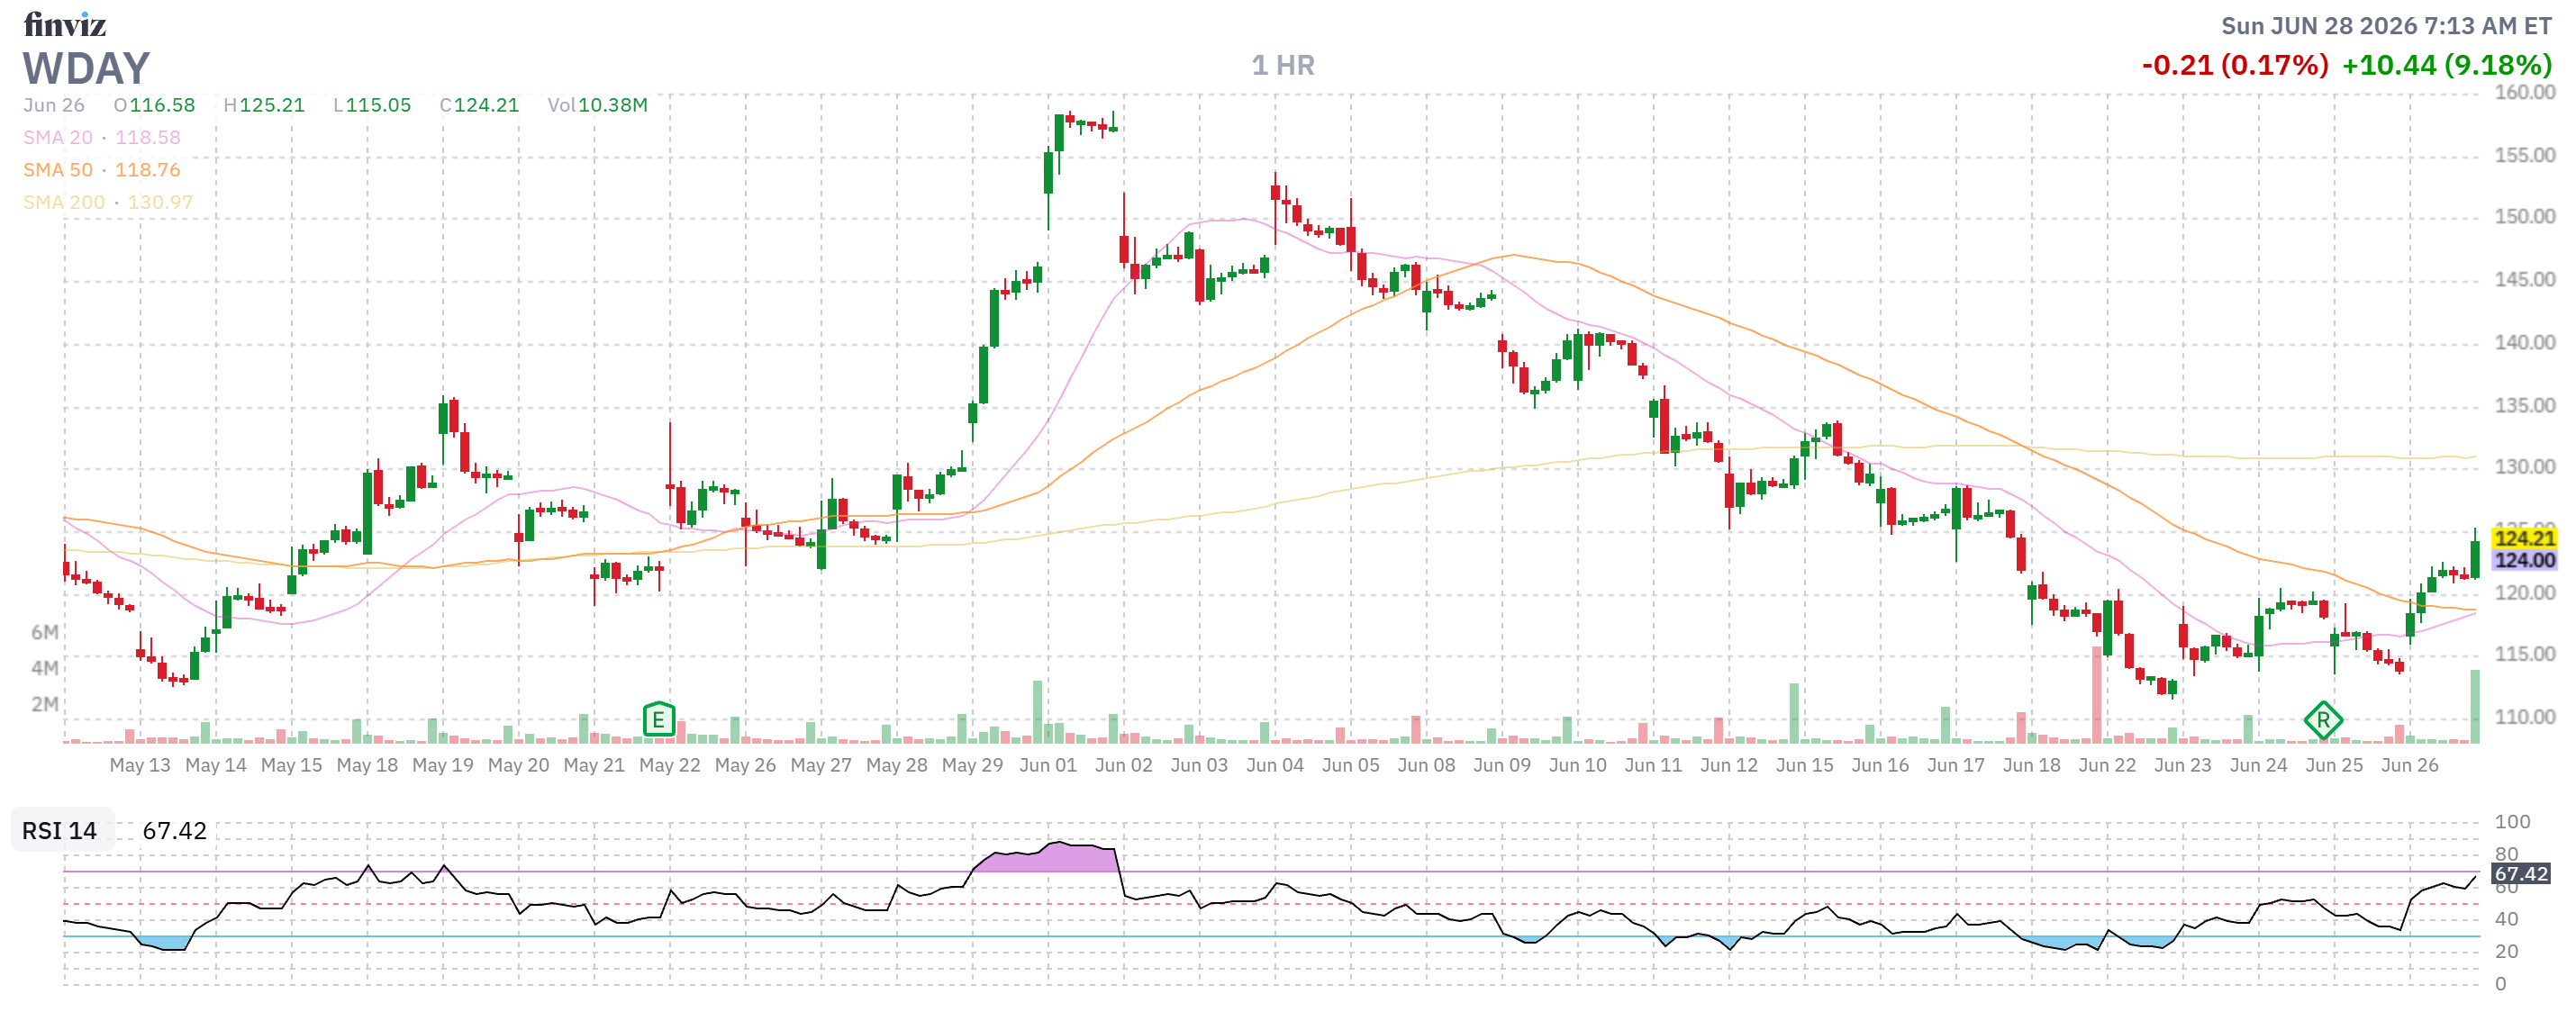Click the open price 116.58
This screenshot has height=1012, width=2576.
tap(162, 105)
